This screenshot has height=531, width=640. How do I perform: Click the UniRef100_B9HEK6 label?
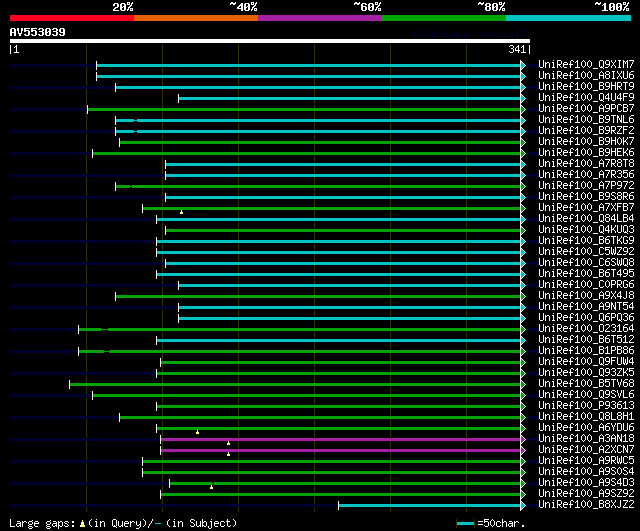(586, 153)
